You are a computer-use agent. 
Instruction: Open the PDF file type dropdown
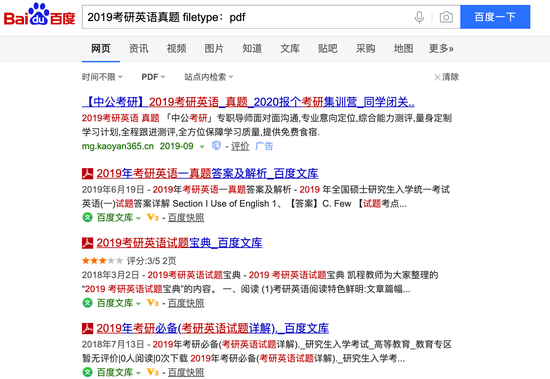153,77
